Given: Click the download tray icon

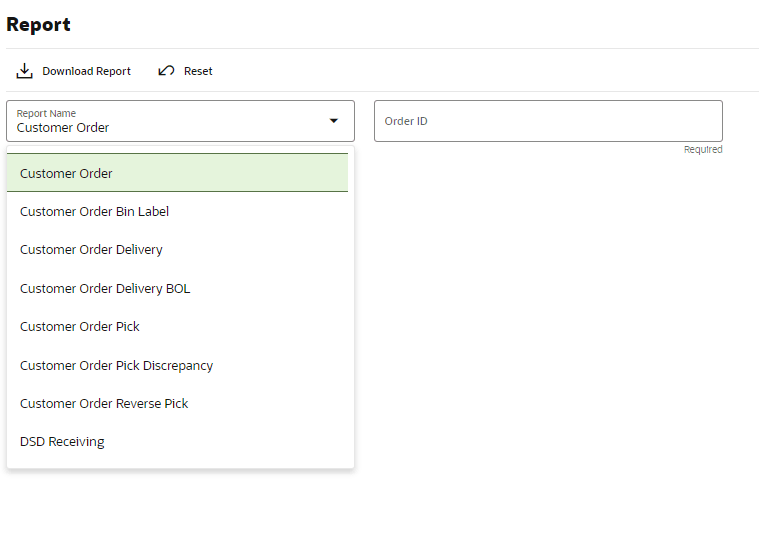Looking at the screenshot, I should [24, 71].
